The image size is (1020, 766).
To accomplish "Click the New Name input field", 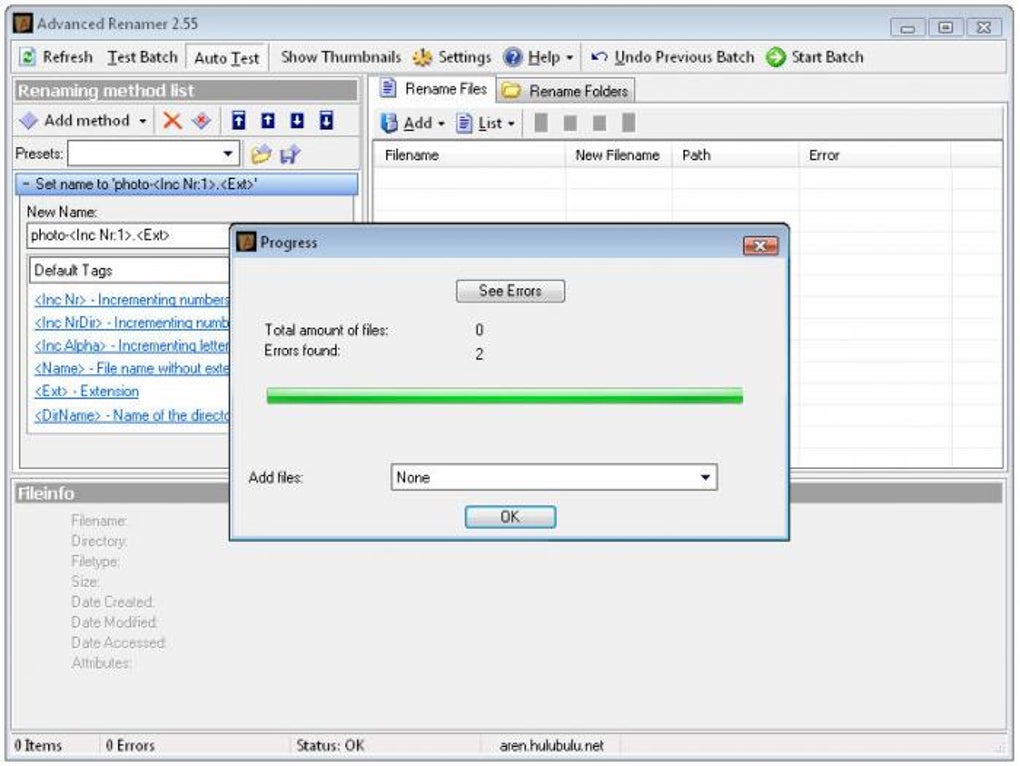I will pos(129,235).
